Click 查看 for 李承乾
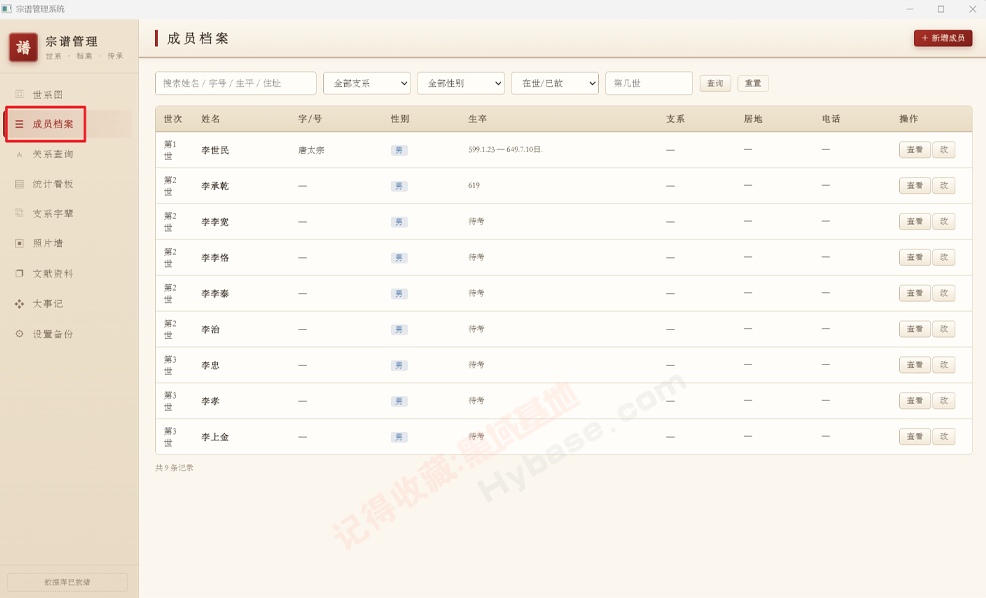The image size is (986, 598). [x=914, y=185]
